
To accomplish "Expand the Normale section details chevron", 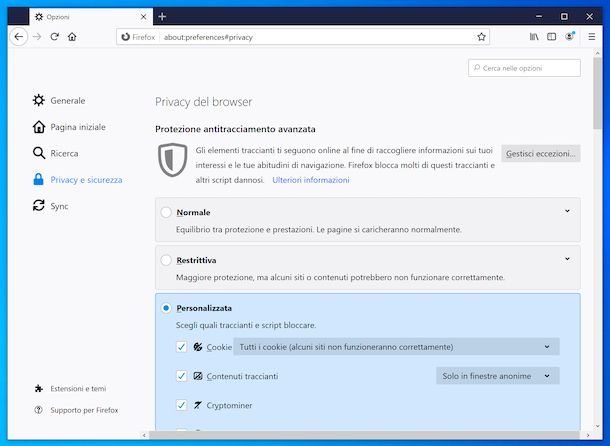I will point(567,211).
